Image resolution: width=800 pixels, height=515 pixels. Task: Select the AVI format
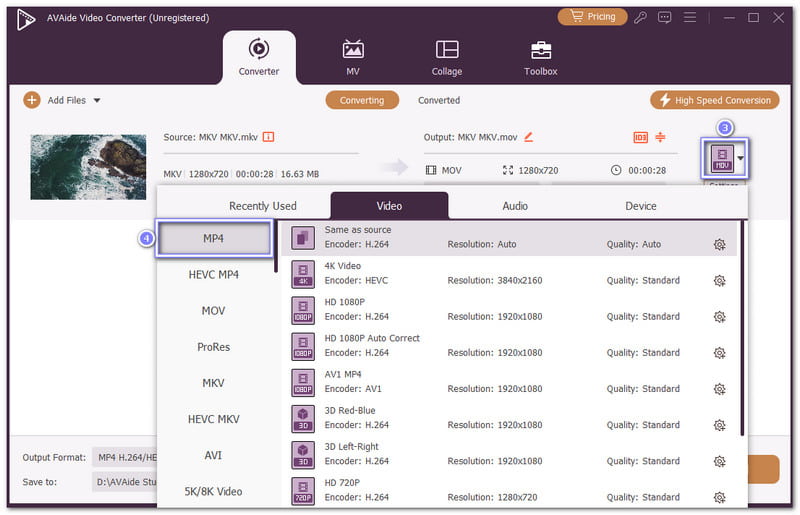(214, 455)
